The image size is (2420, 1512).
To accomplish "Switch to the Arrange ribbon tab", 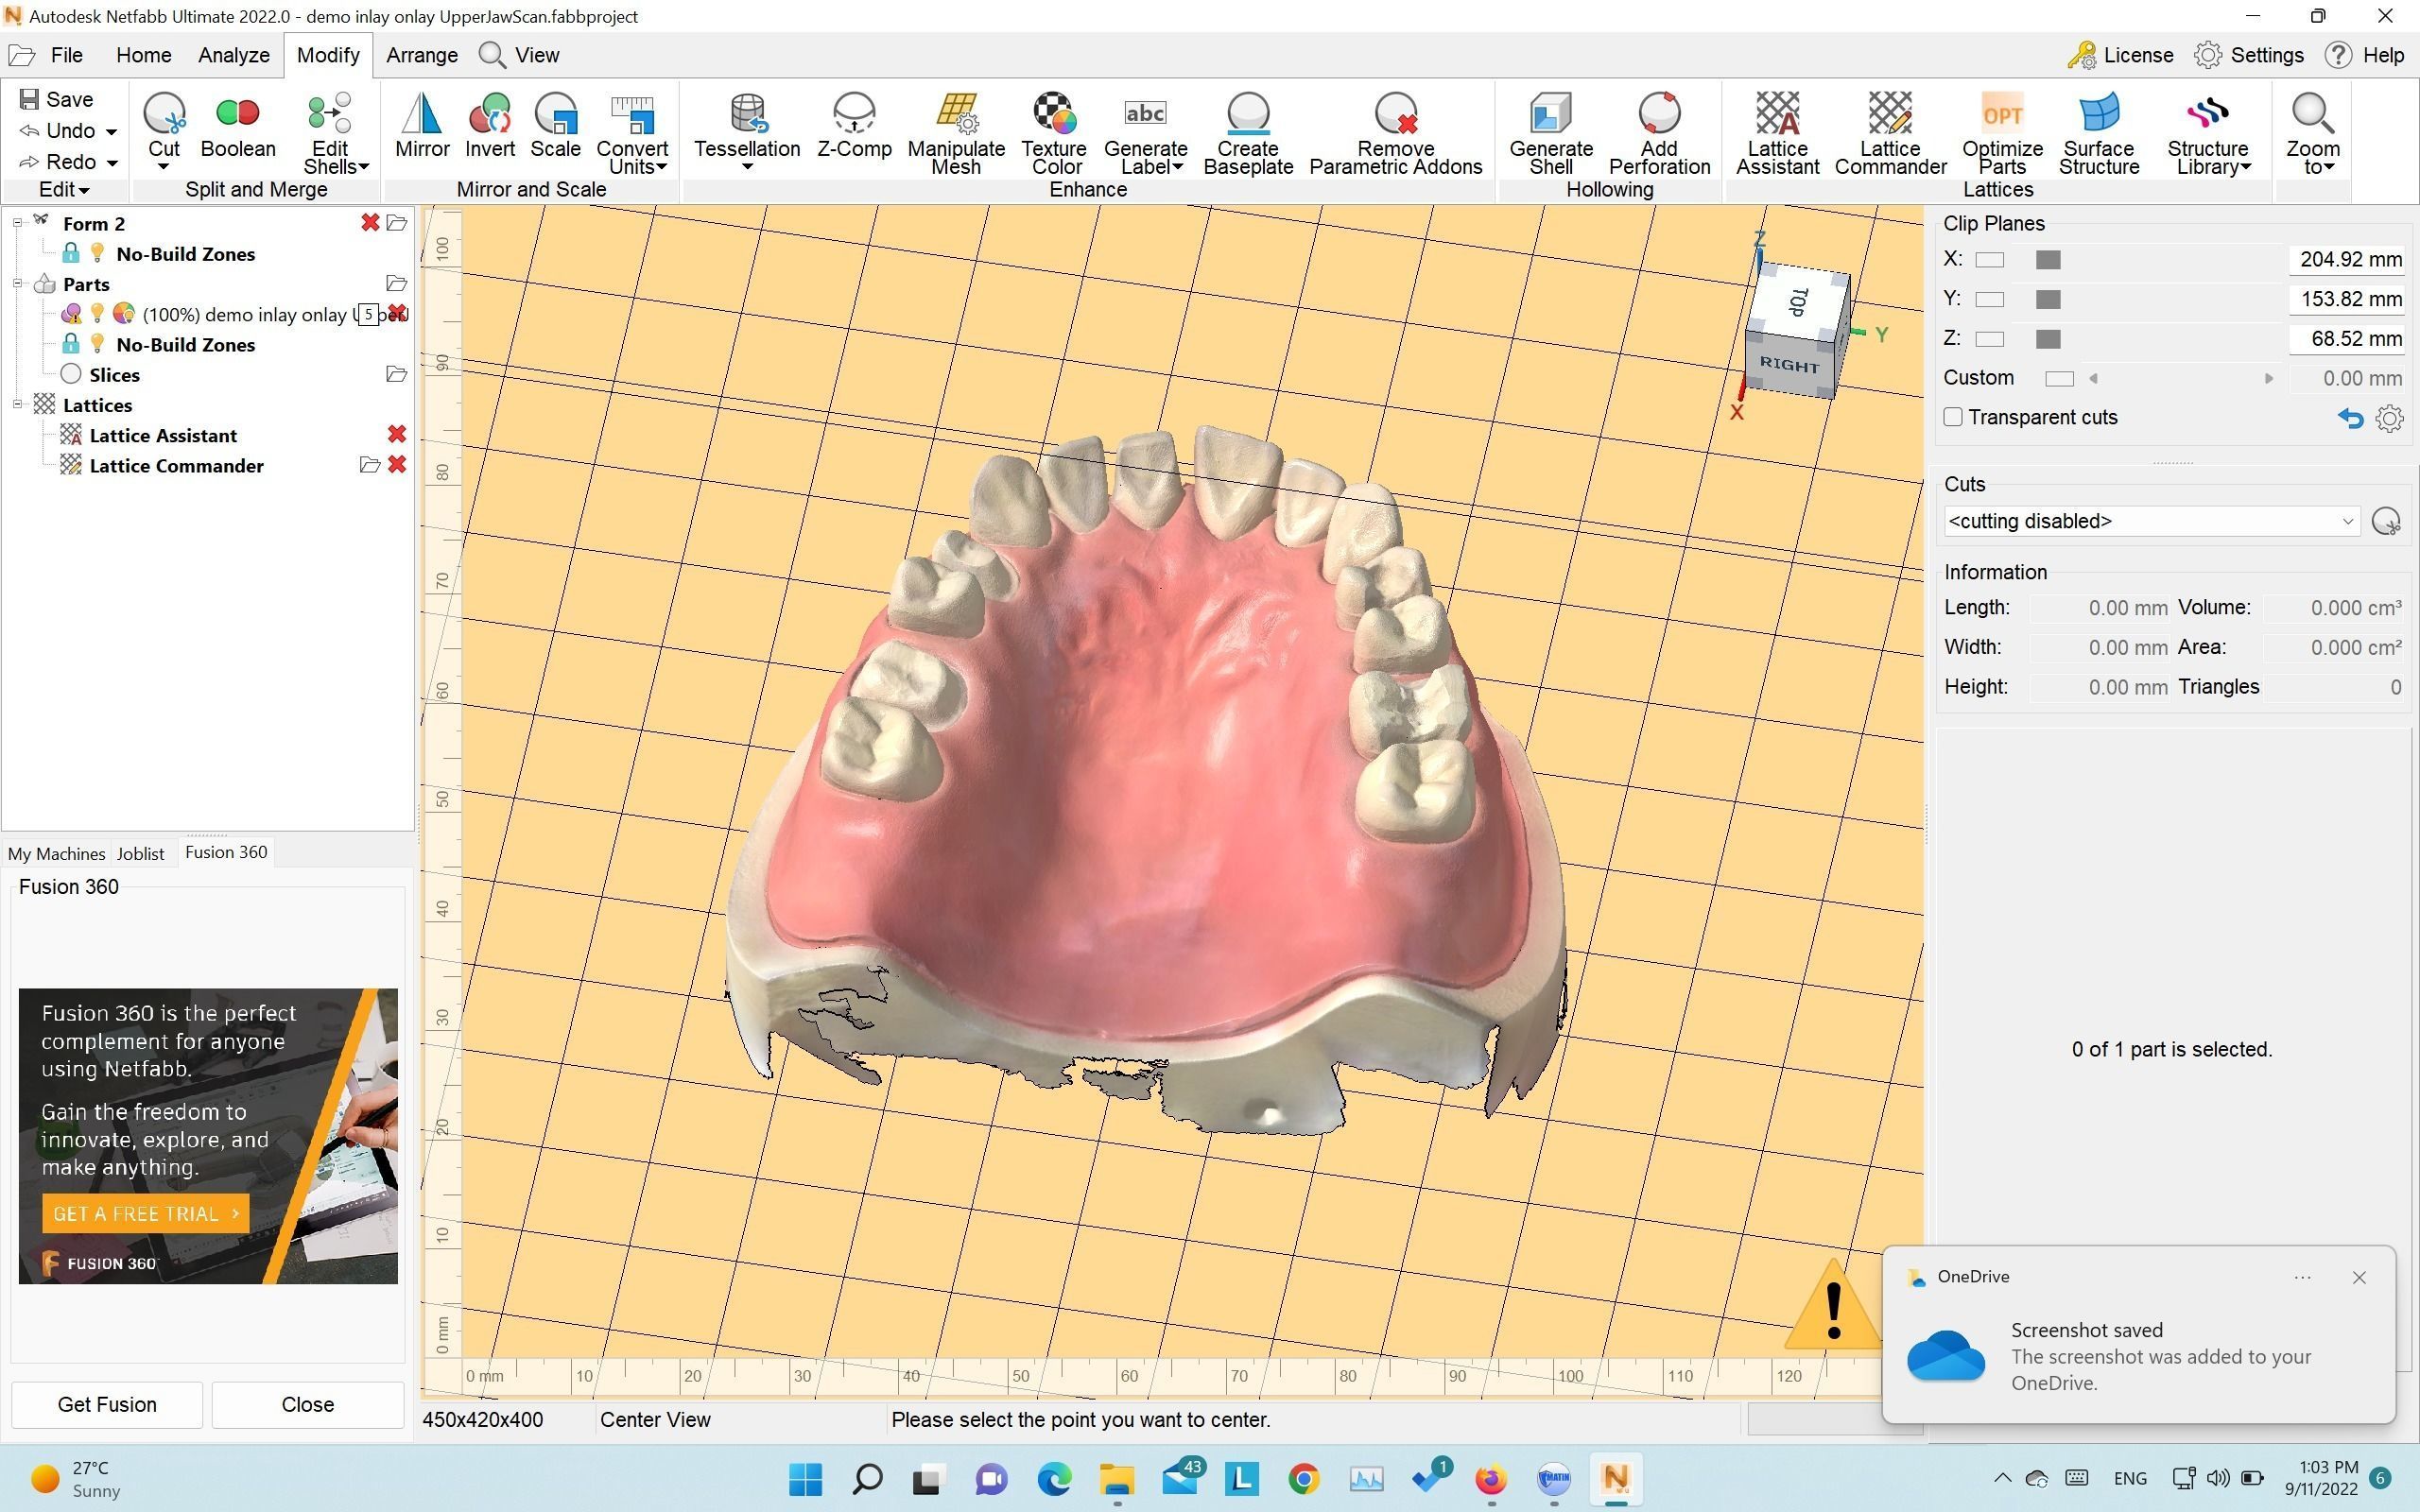I will [422, 55].
